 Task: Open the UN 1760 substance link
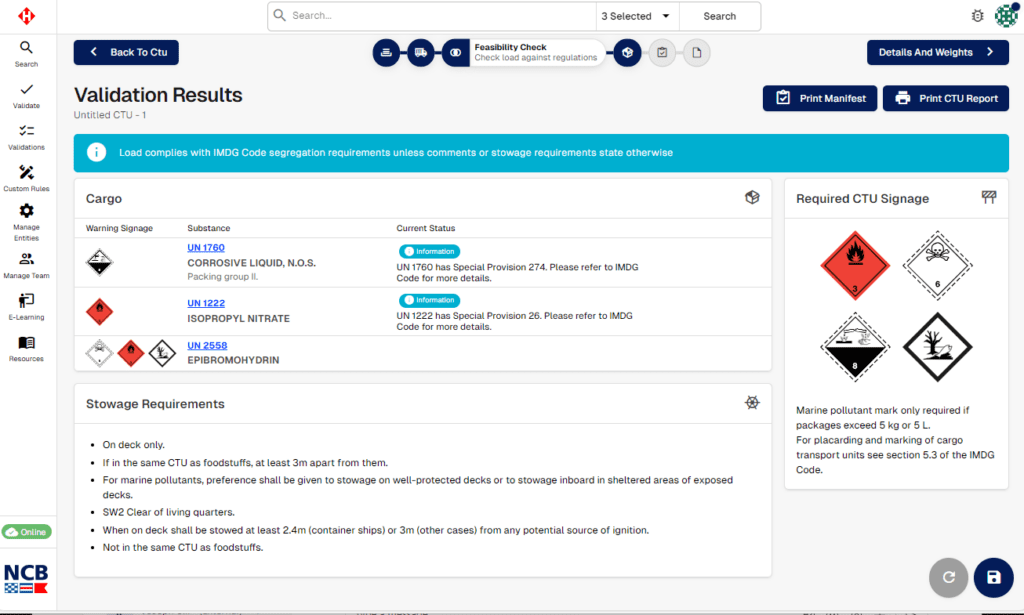(206, 248)
